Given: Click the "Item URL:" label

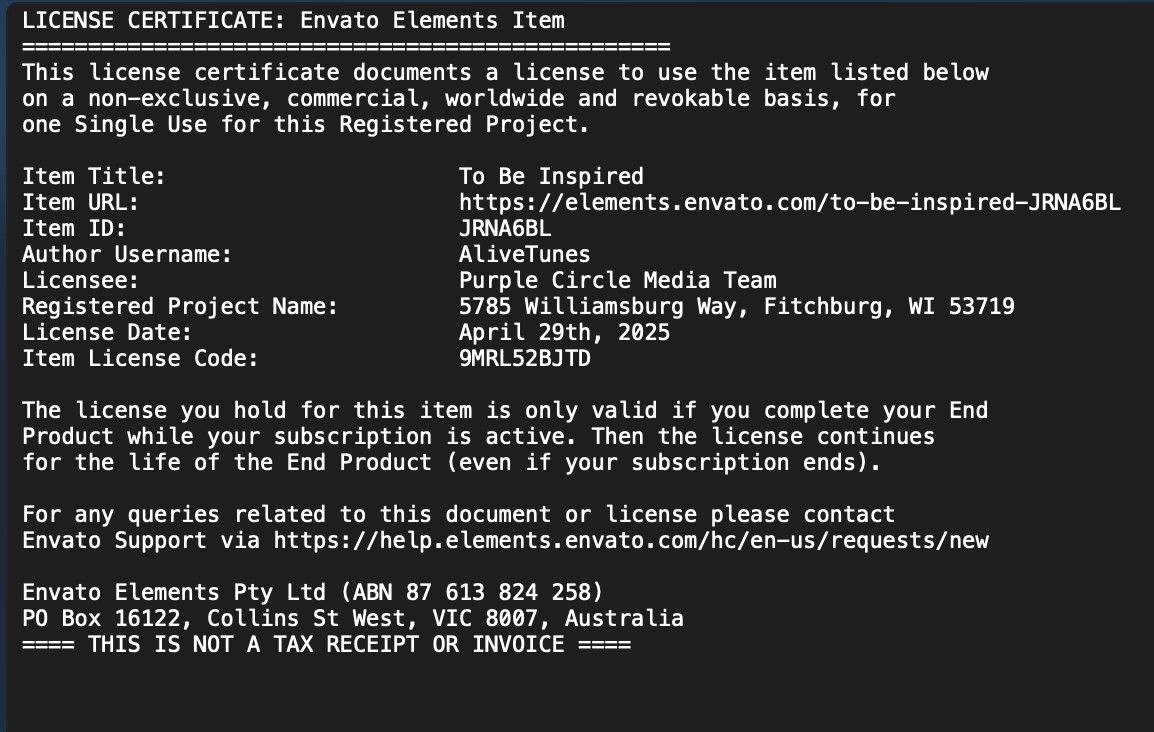Looking at the screenshot, I should click(80, 203).
